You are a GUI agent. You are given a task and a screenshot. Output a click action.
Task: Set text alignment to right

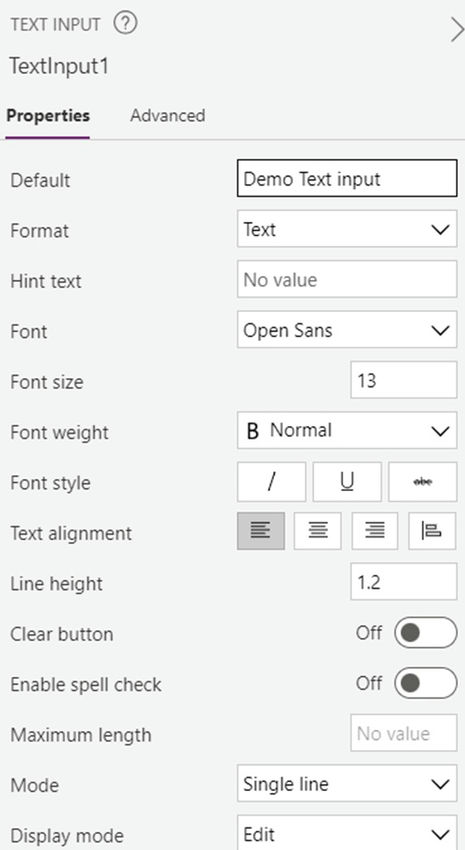(374, 531)
